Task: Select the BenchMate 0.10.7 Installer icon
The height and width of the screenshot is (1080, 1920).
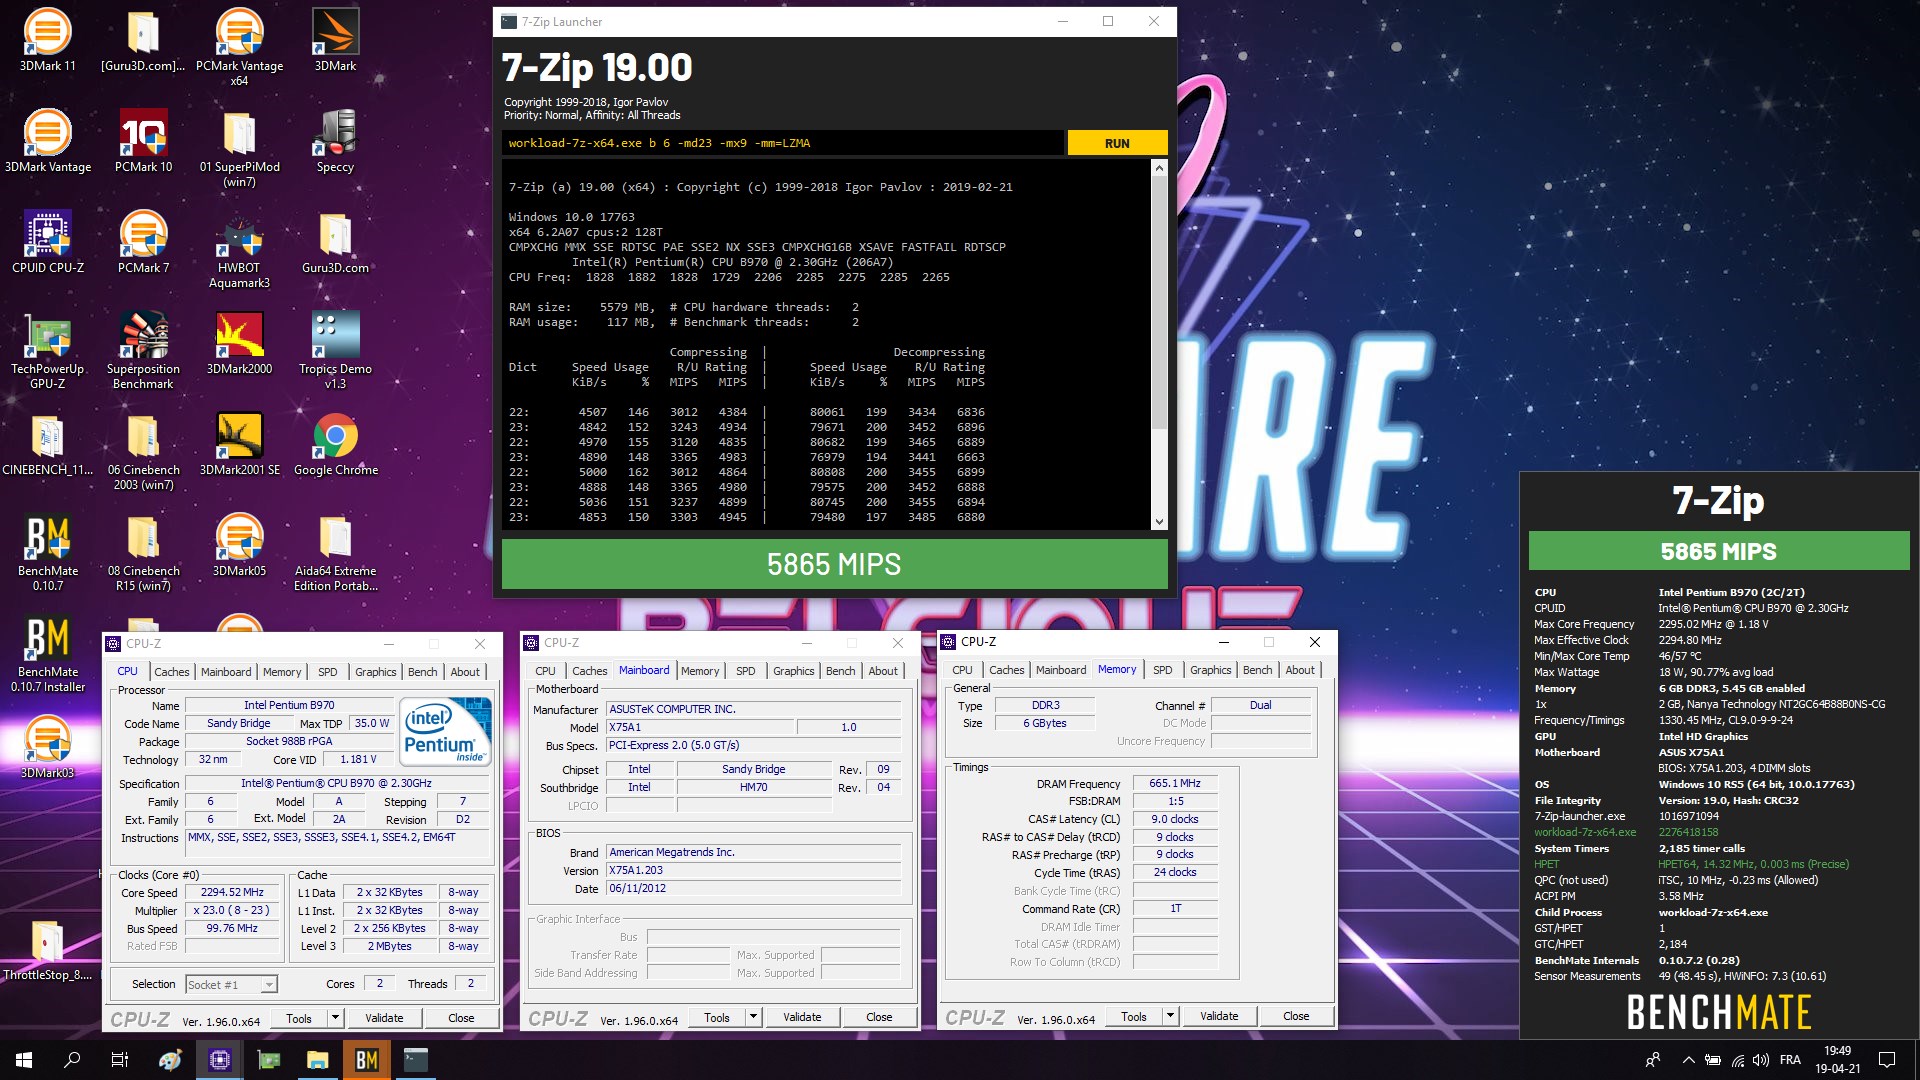Action: (x=47, y=653)
